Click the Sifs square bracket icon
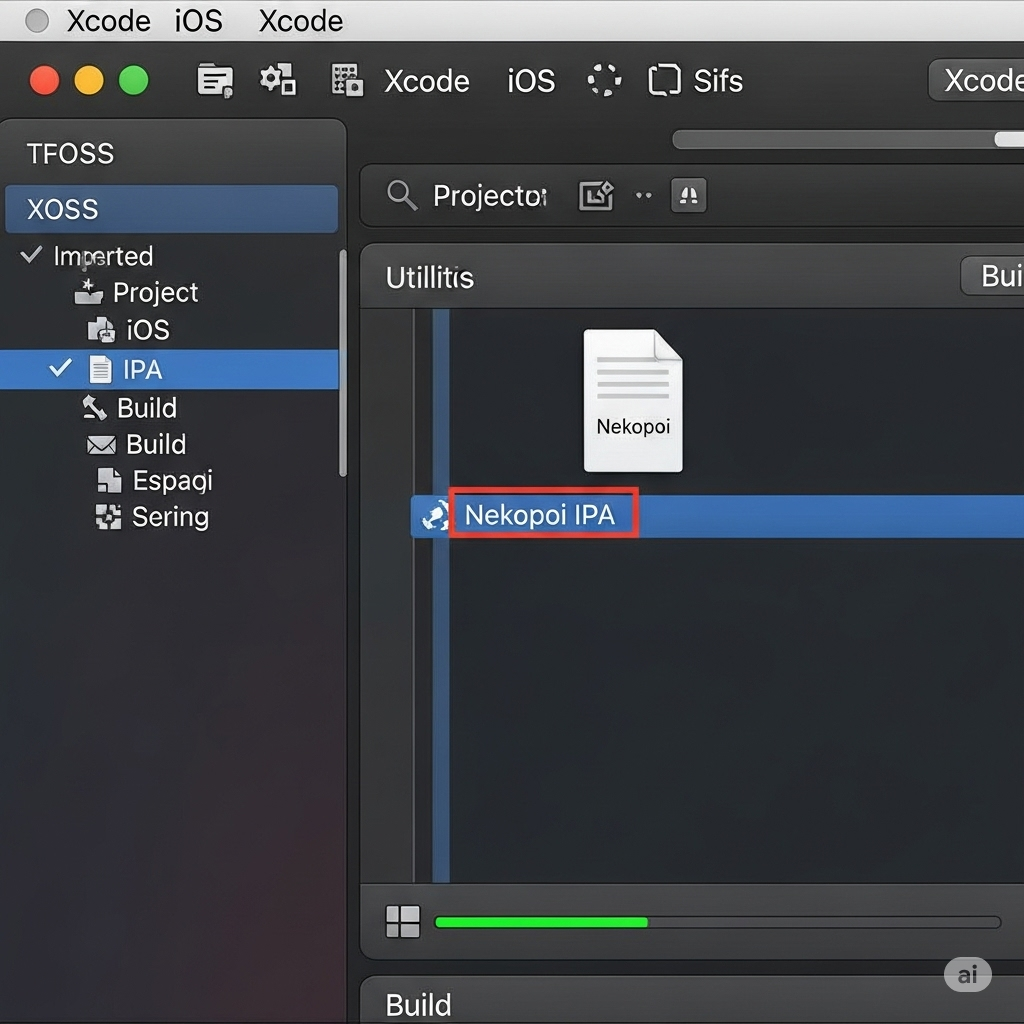Screen dimensions: 1024x1024 click(664, 80)
